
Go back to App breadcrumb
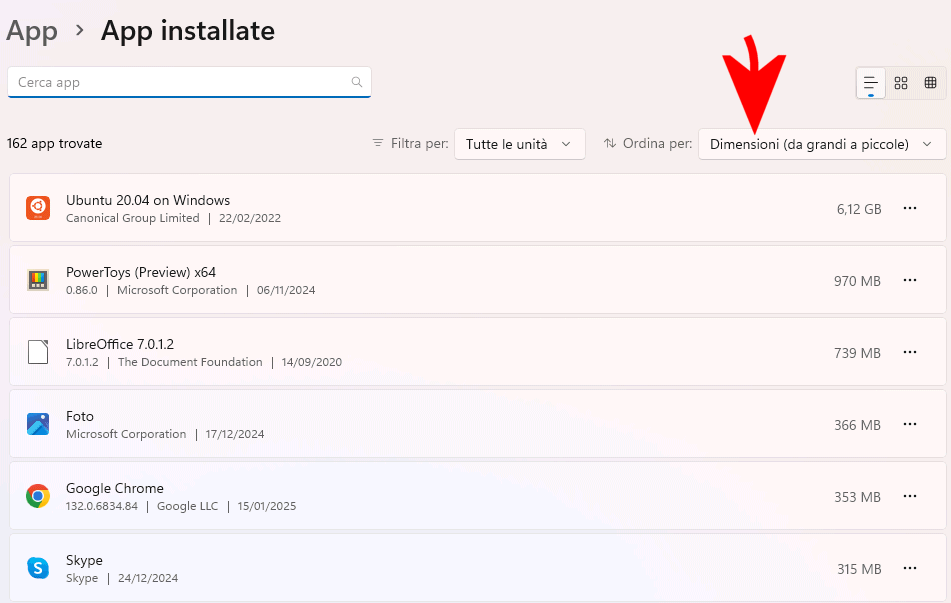32,31
